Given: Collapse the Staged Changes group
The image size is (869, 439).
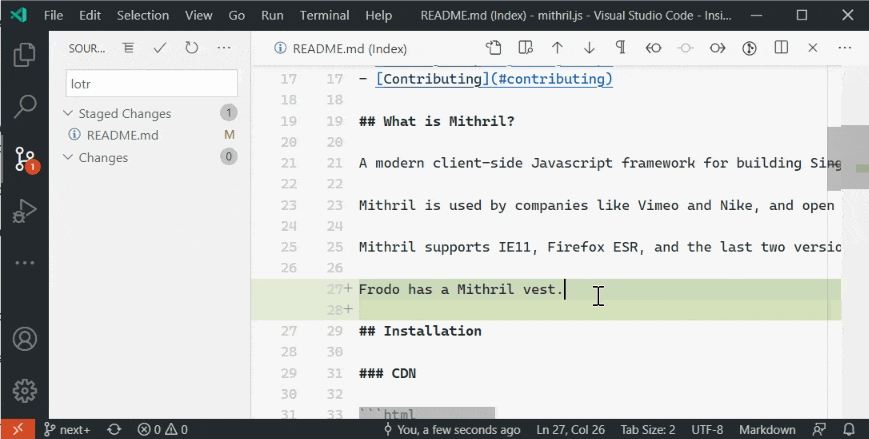Looking at the screenshot, I should tap(69, 113).
